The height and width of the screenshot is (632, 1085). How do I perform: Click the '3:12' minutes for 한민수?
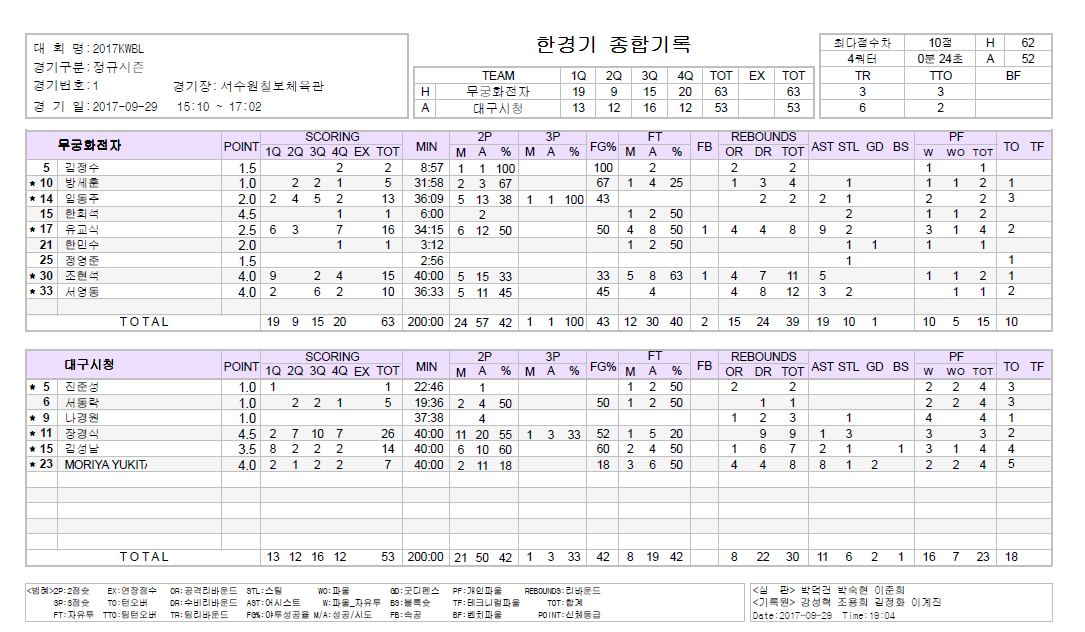click(432, 245)
